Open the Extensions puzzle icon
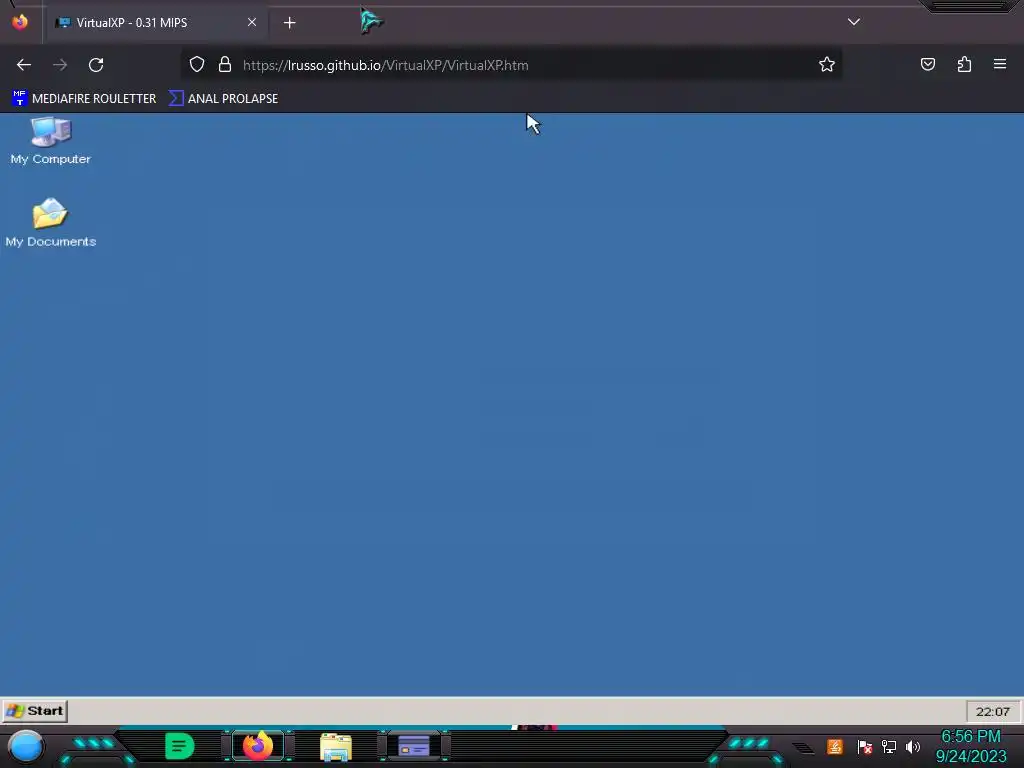This screenshot has width=1024, height=768. [964, 64]
